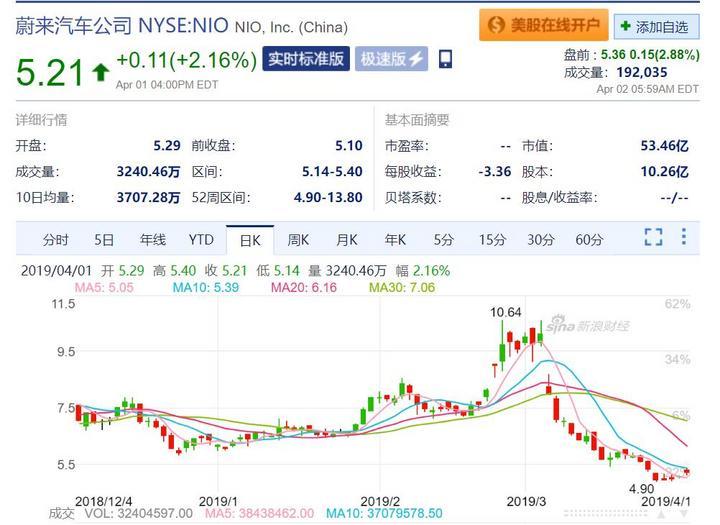Click the 基本面摘要 section heading
This screenshot has height=525, width=720.
click(416, 120)
